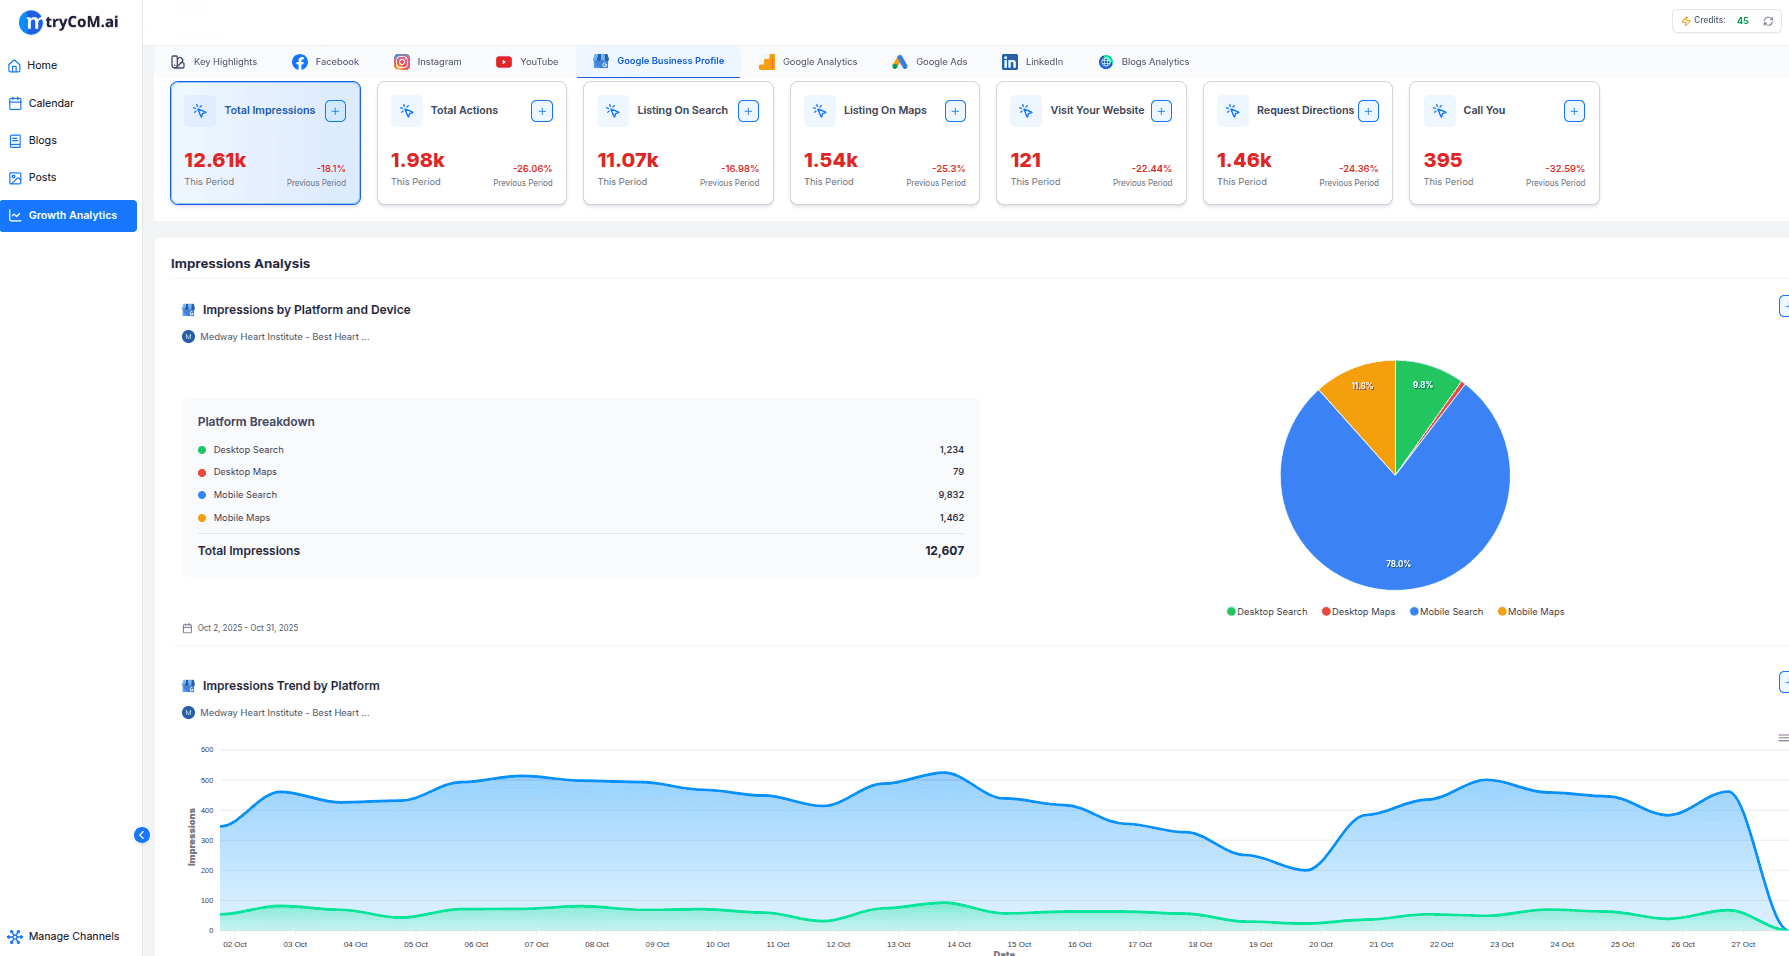
Task: Click plus icon on Request Directions card
Action: click(1368, 111)
